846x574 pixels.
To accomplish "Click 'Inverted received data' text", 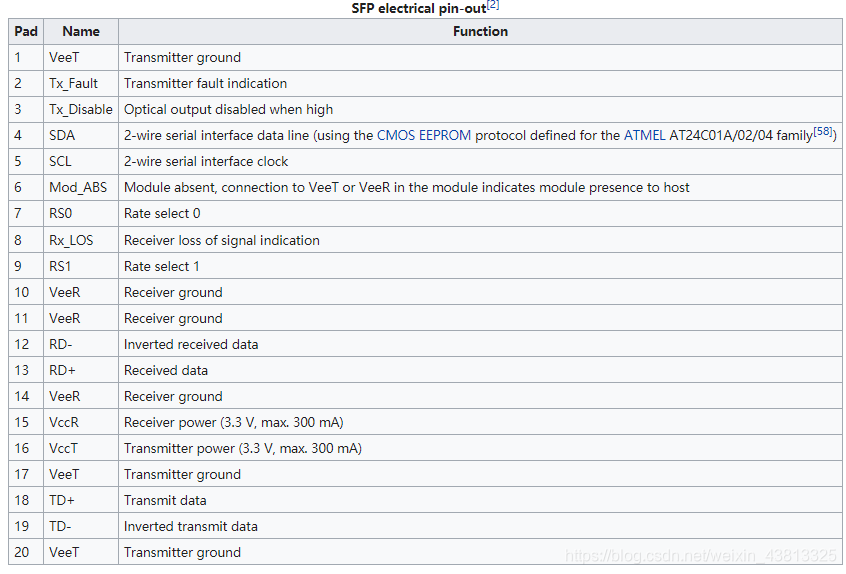I will pyautogui.click(x=190, y=344).
